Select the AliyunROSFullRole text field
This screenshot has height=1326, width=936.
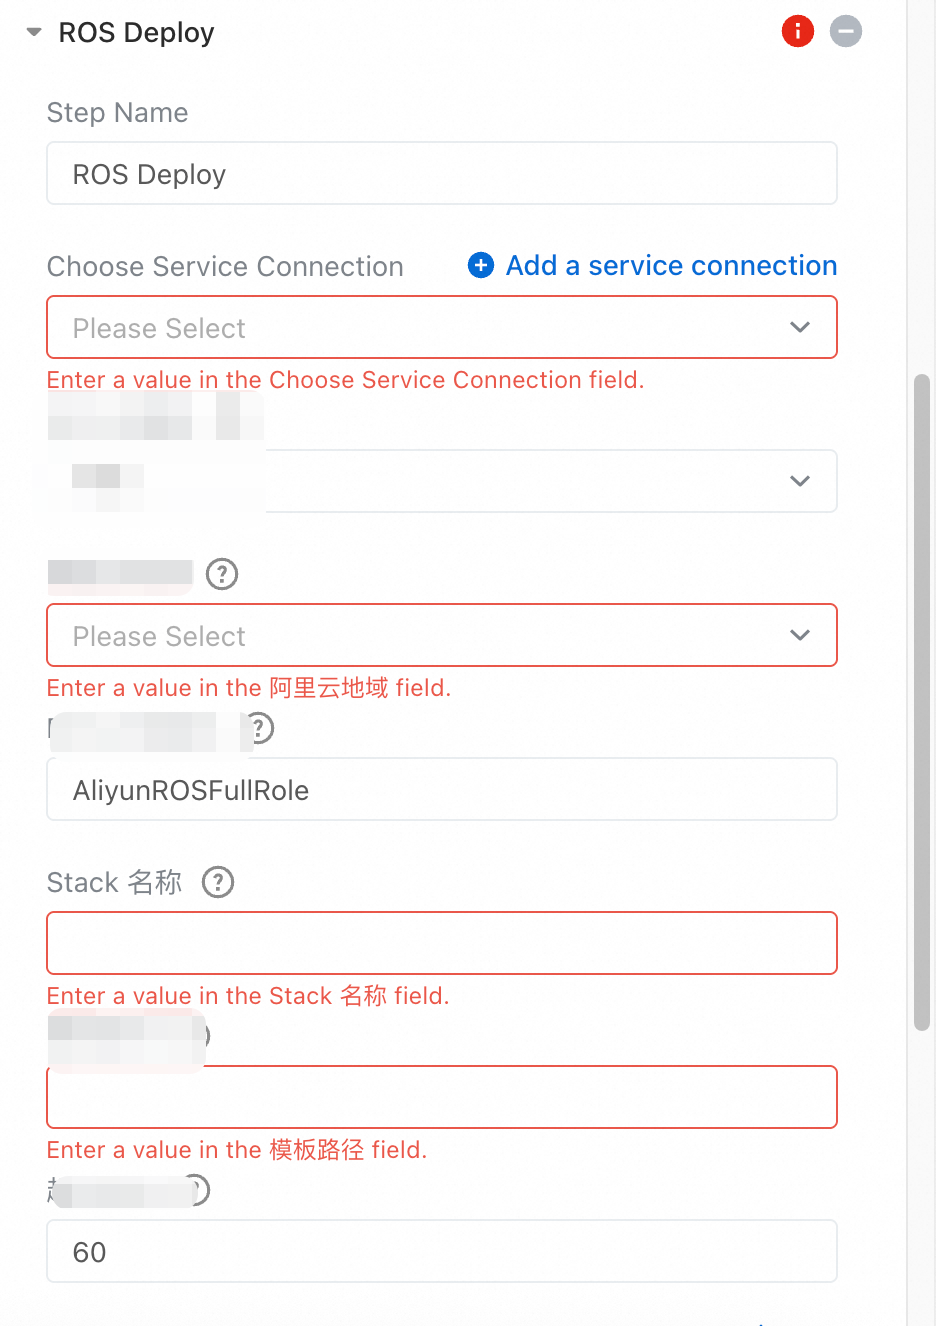(441, 789)
